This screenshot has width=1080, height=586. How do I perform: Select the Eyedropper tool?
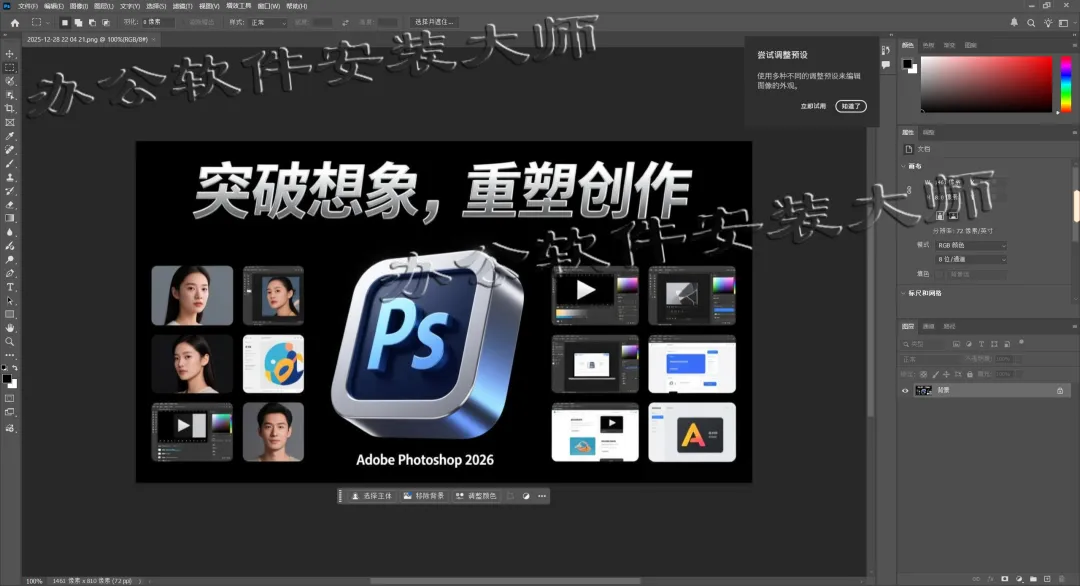coord(10,136)
